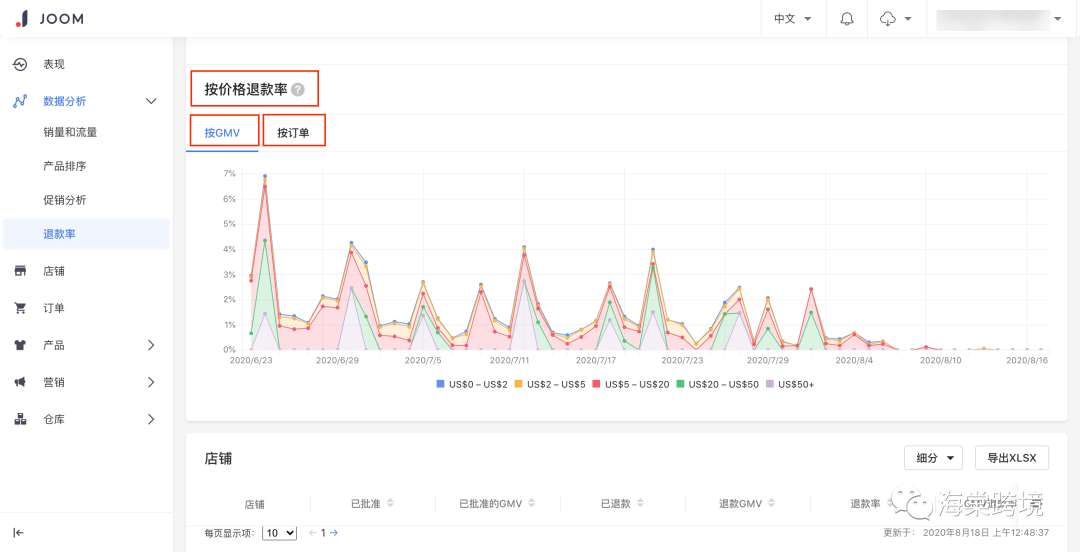
Task: Sort table by 已批准的GMV column
Action: [531, 503]
